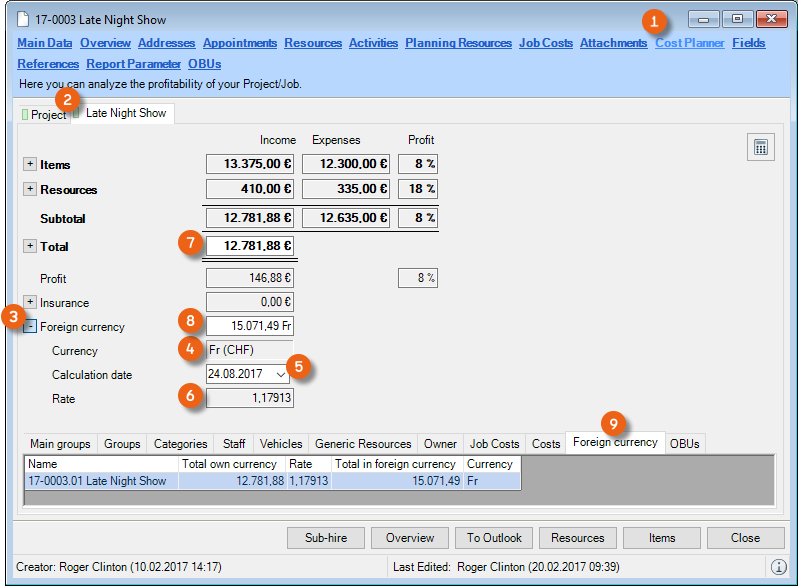
Task: Open the Job Costs bottom tab
Action: point(494,443)
